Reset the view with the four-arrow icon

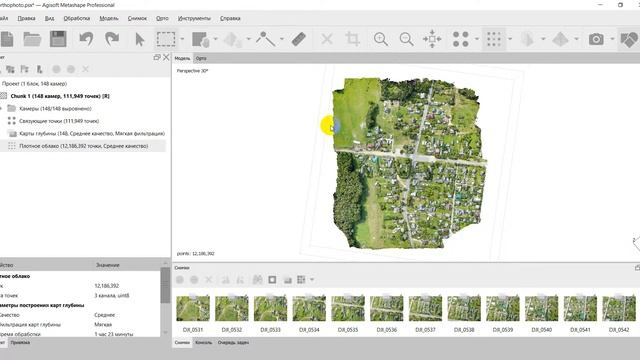point(432,39)
